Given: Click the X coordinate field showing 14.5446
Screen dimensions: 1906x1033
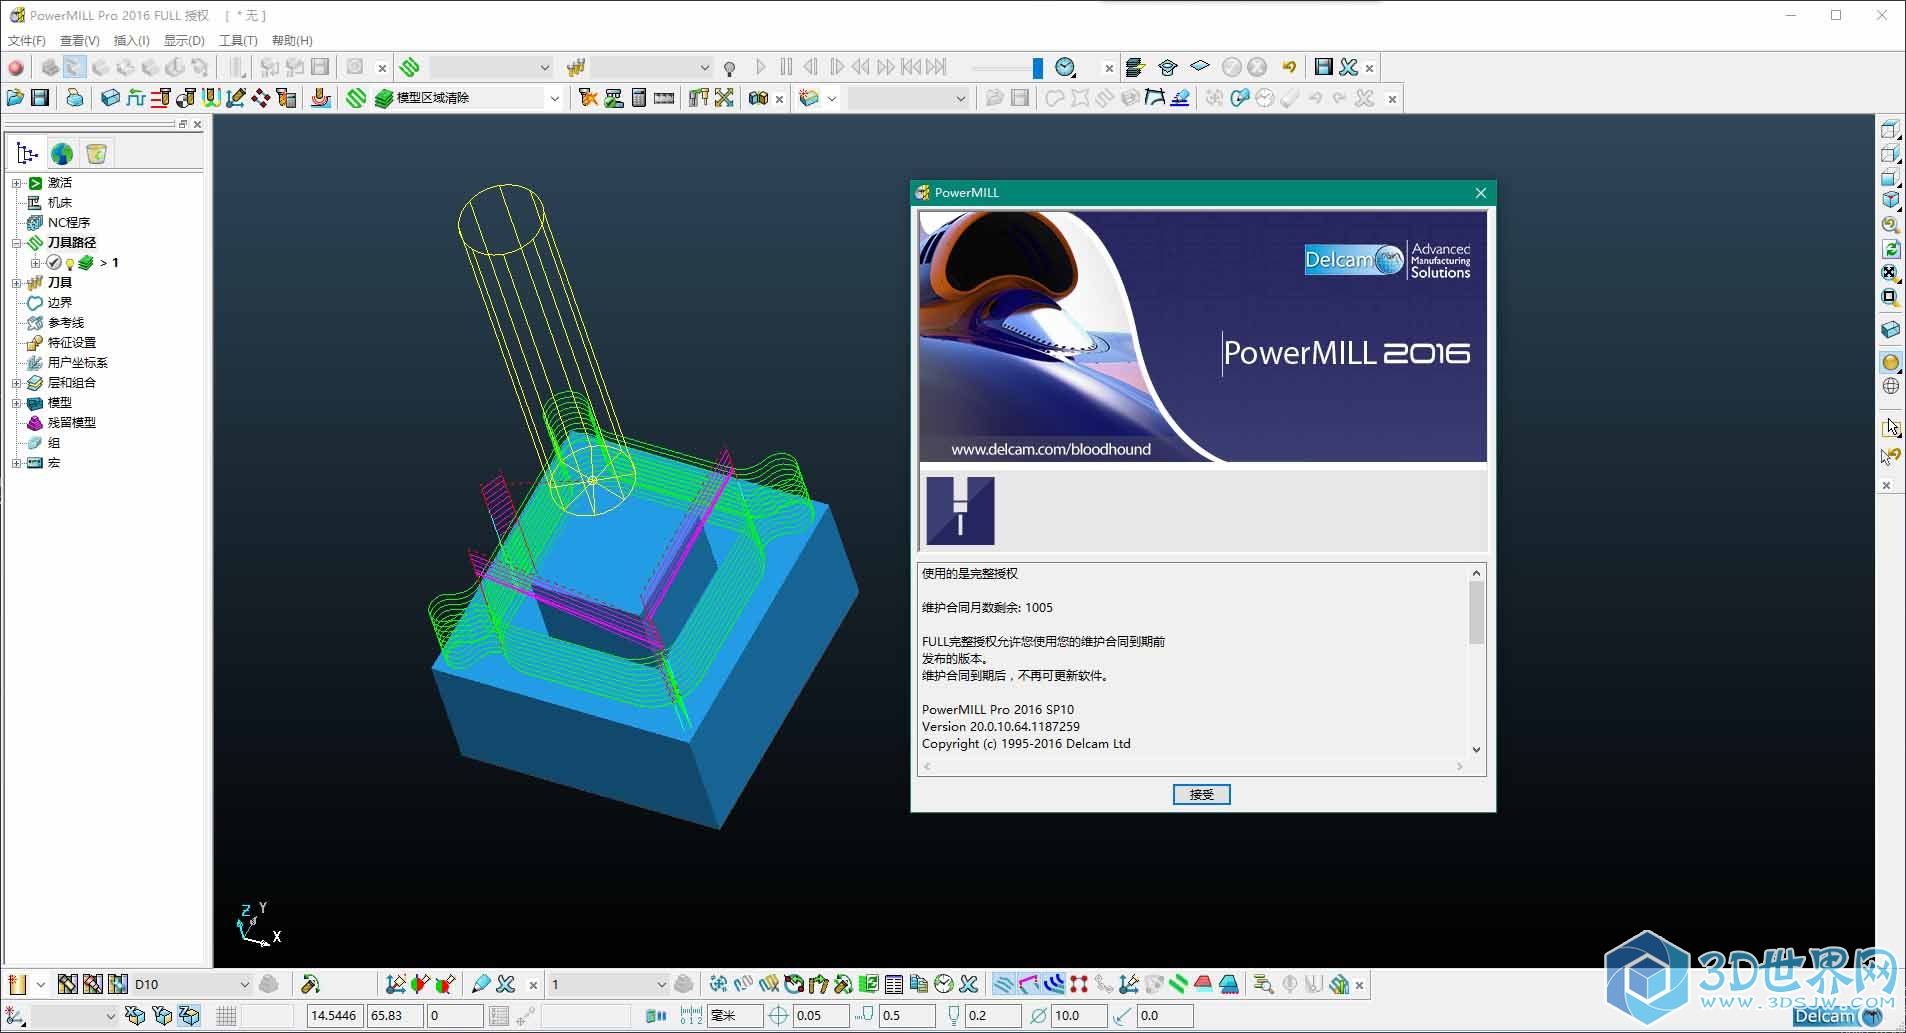Looking at the screenshot, I should 334,1016.
